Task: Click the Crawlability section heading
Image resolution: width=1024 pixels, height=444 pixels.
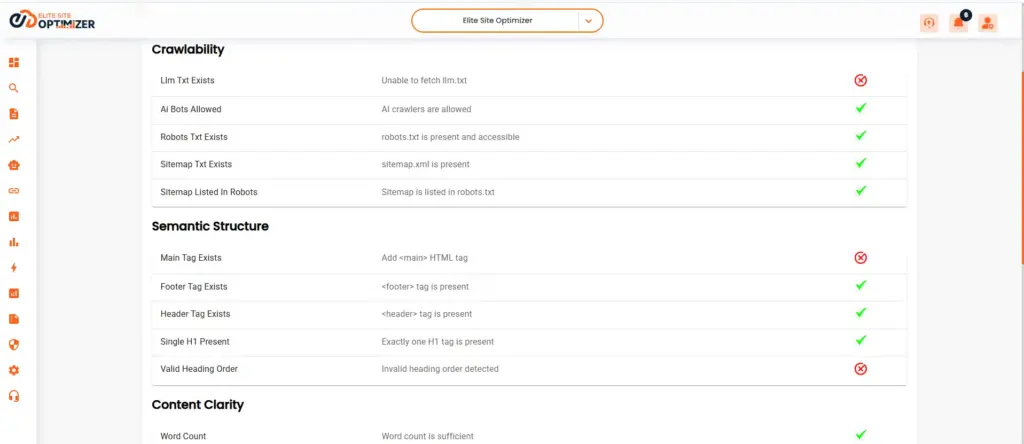Action: tap(188, 50)
